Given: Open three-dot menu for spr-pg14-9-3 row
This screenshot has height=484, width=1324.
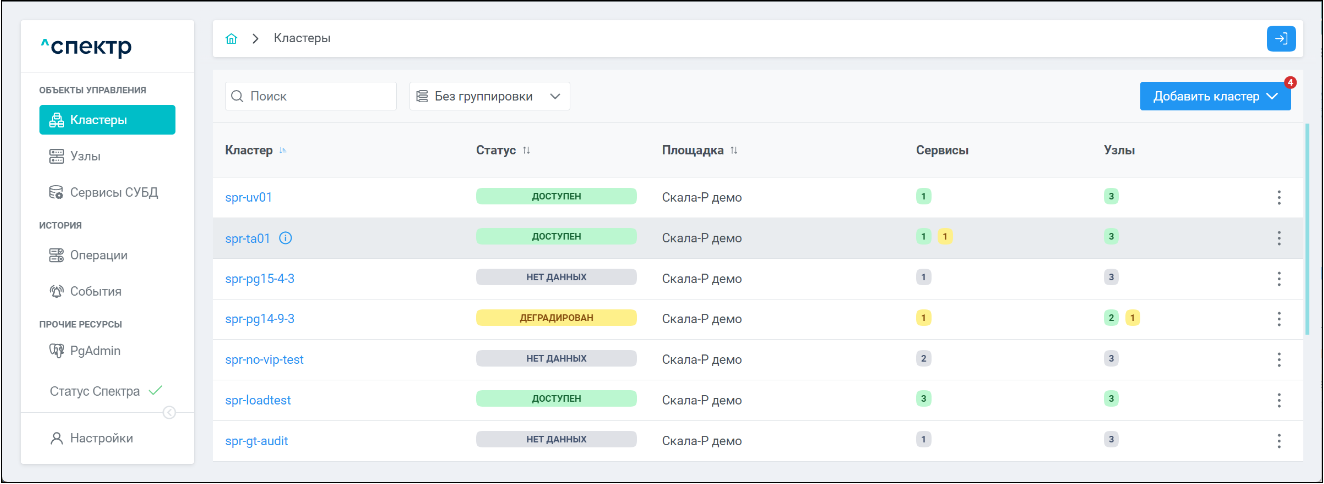Looking at the screenshot, I should click(x=1278, y=319).
